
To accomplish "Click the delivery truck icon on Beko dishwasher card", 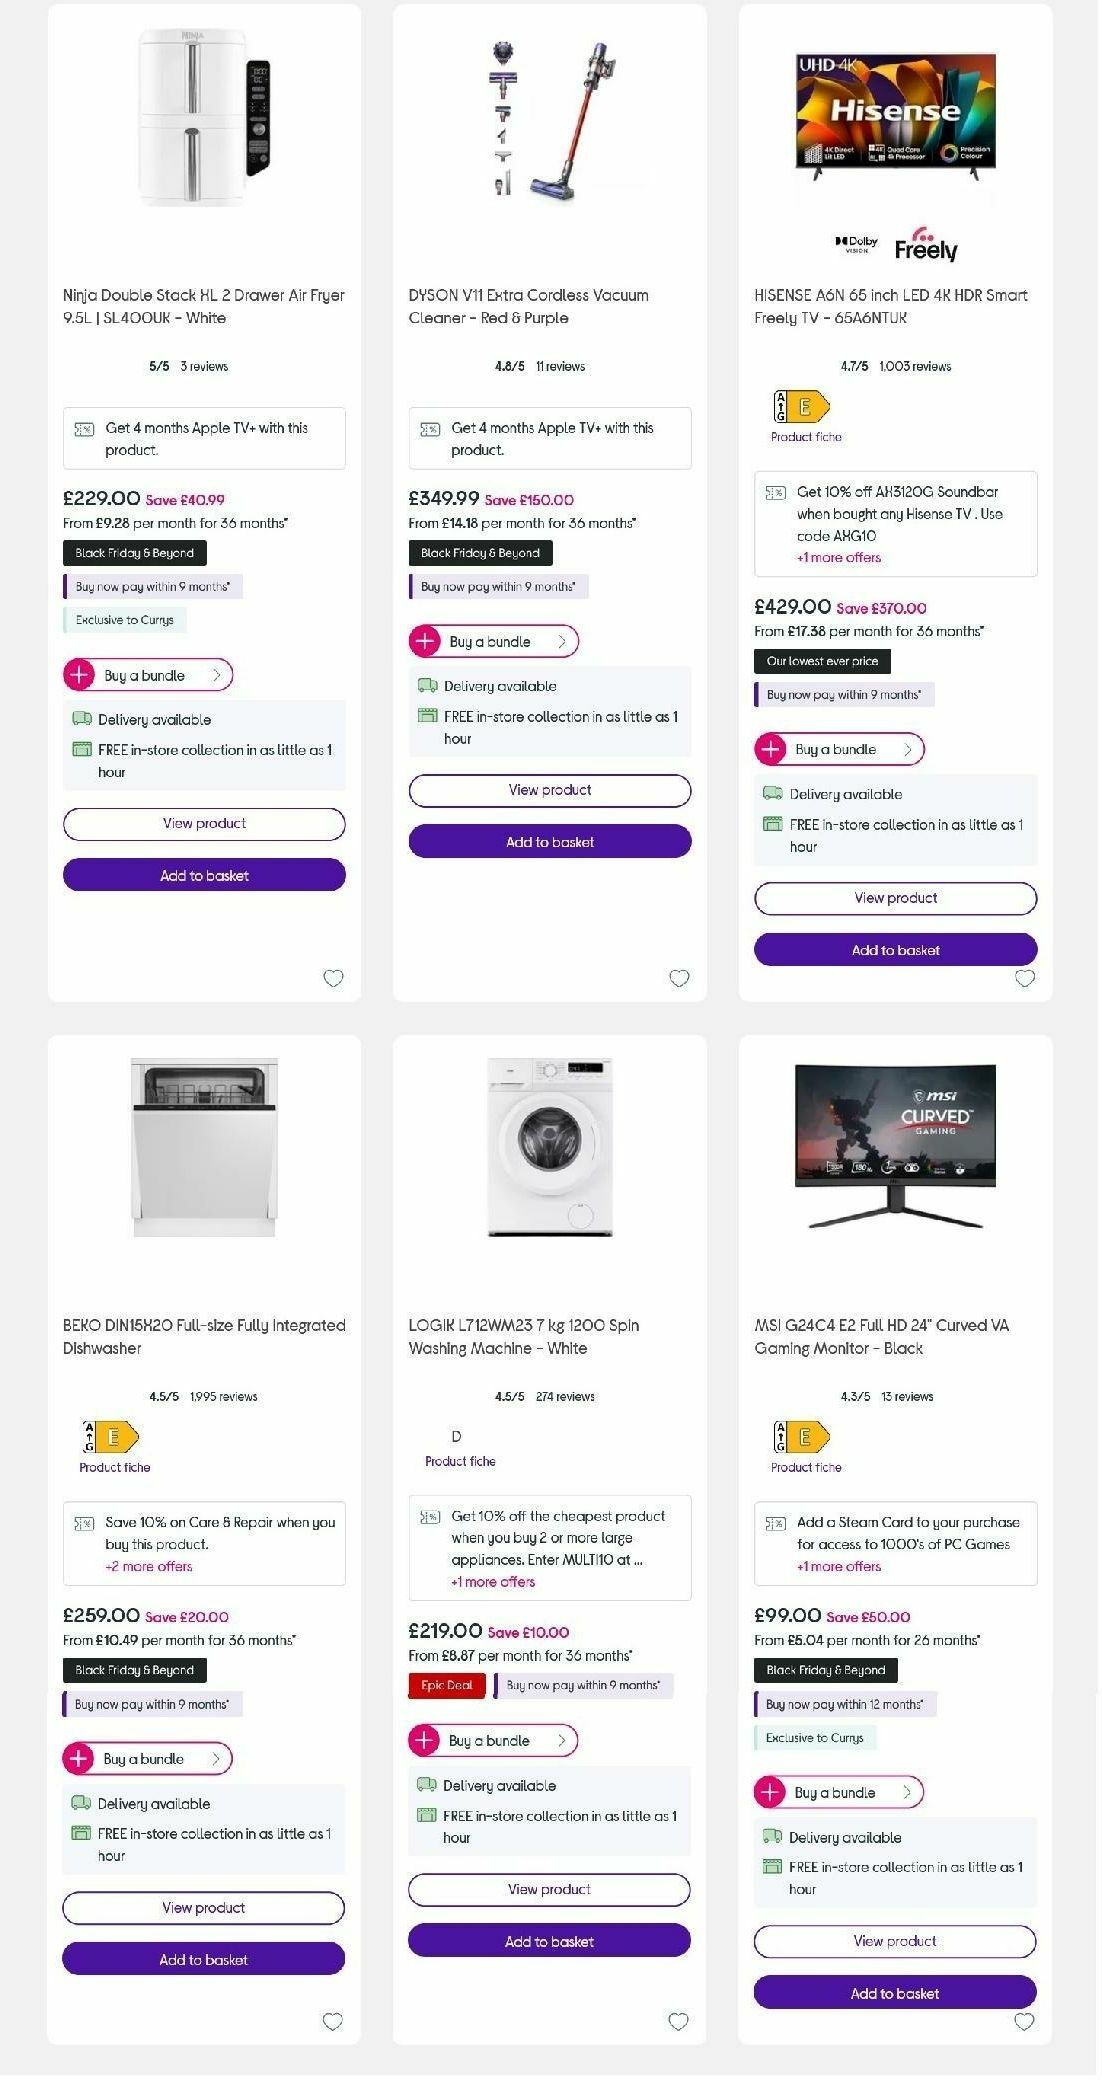I will tap(81, 1803).
